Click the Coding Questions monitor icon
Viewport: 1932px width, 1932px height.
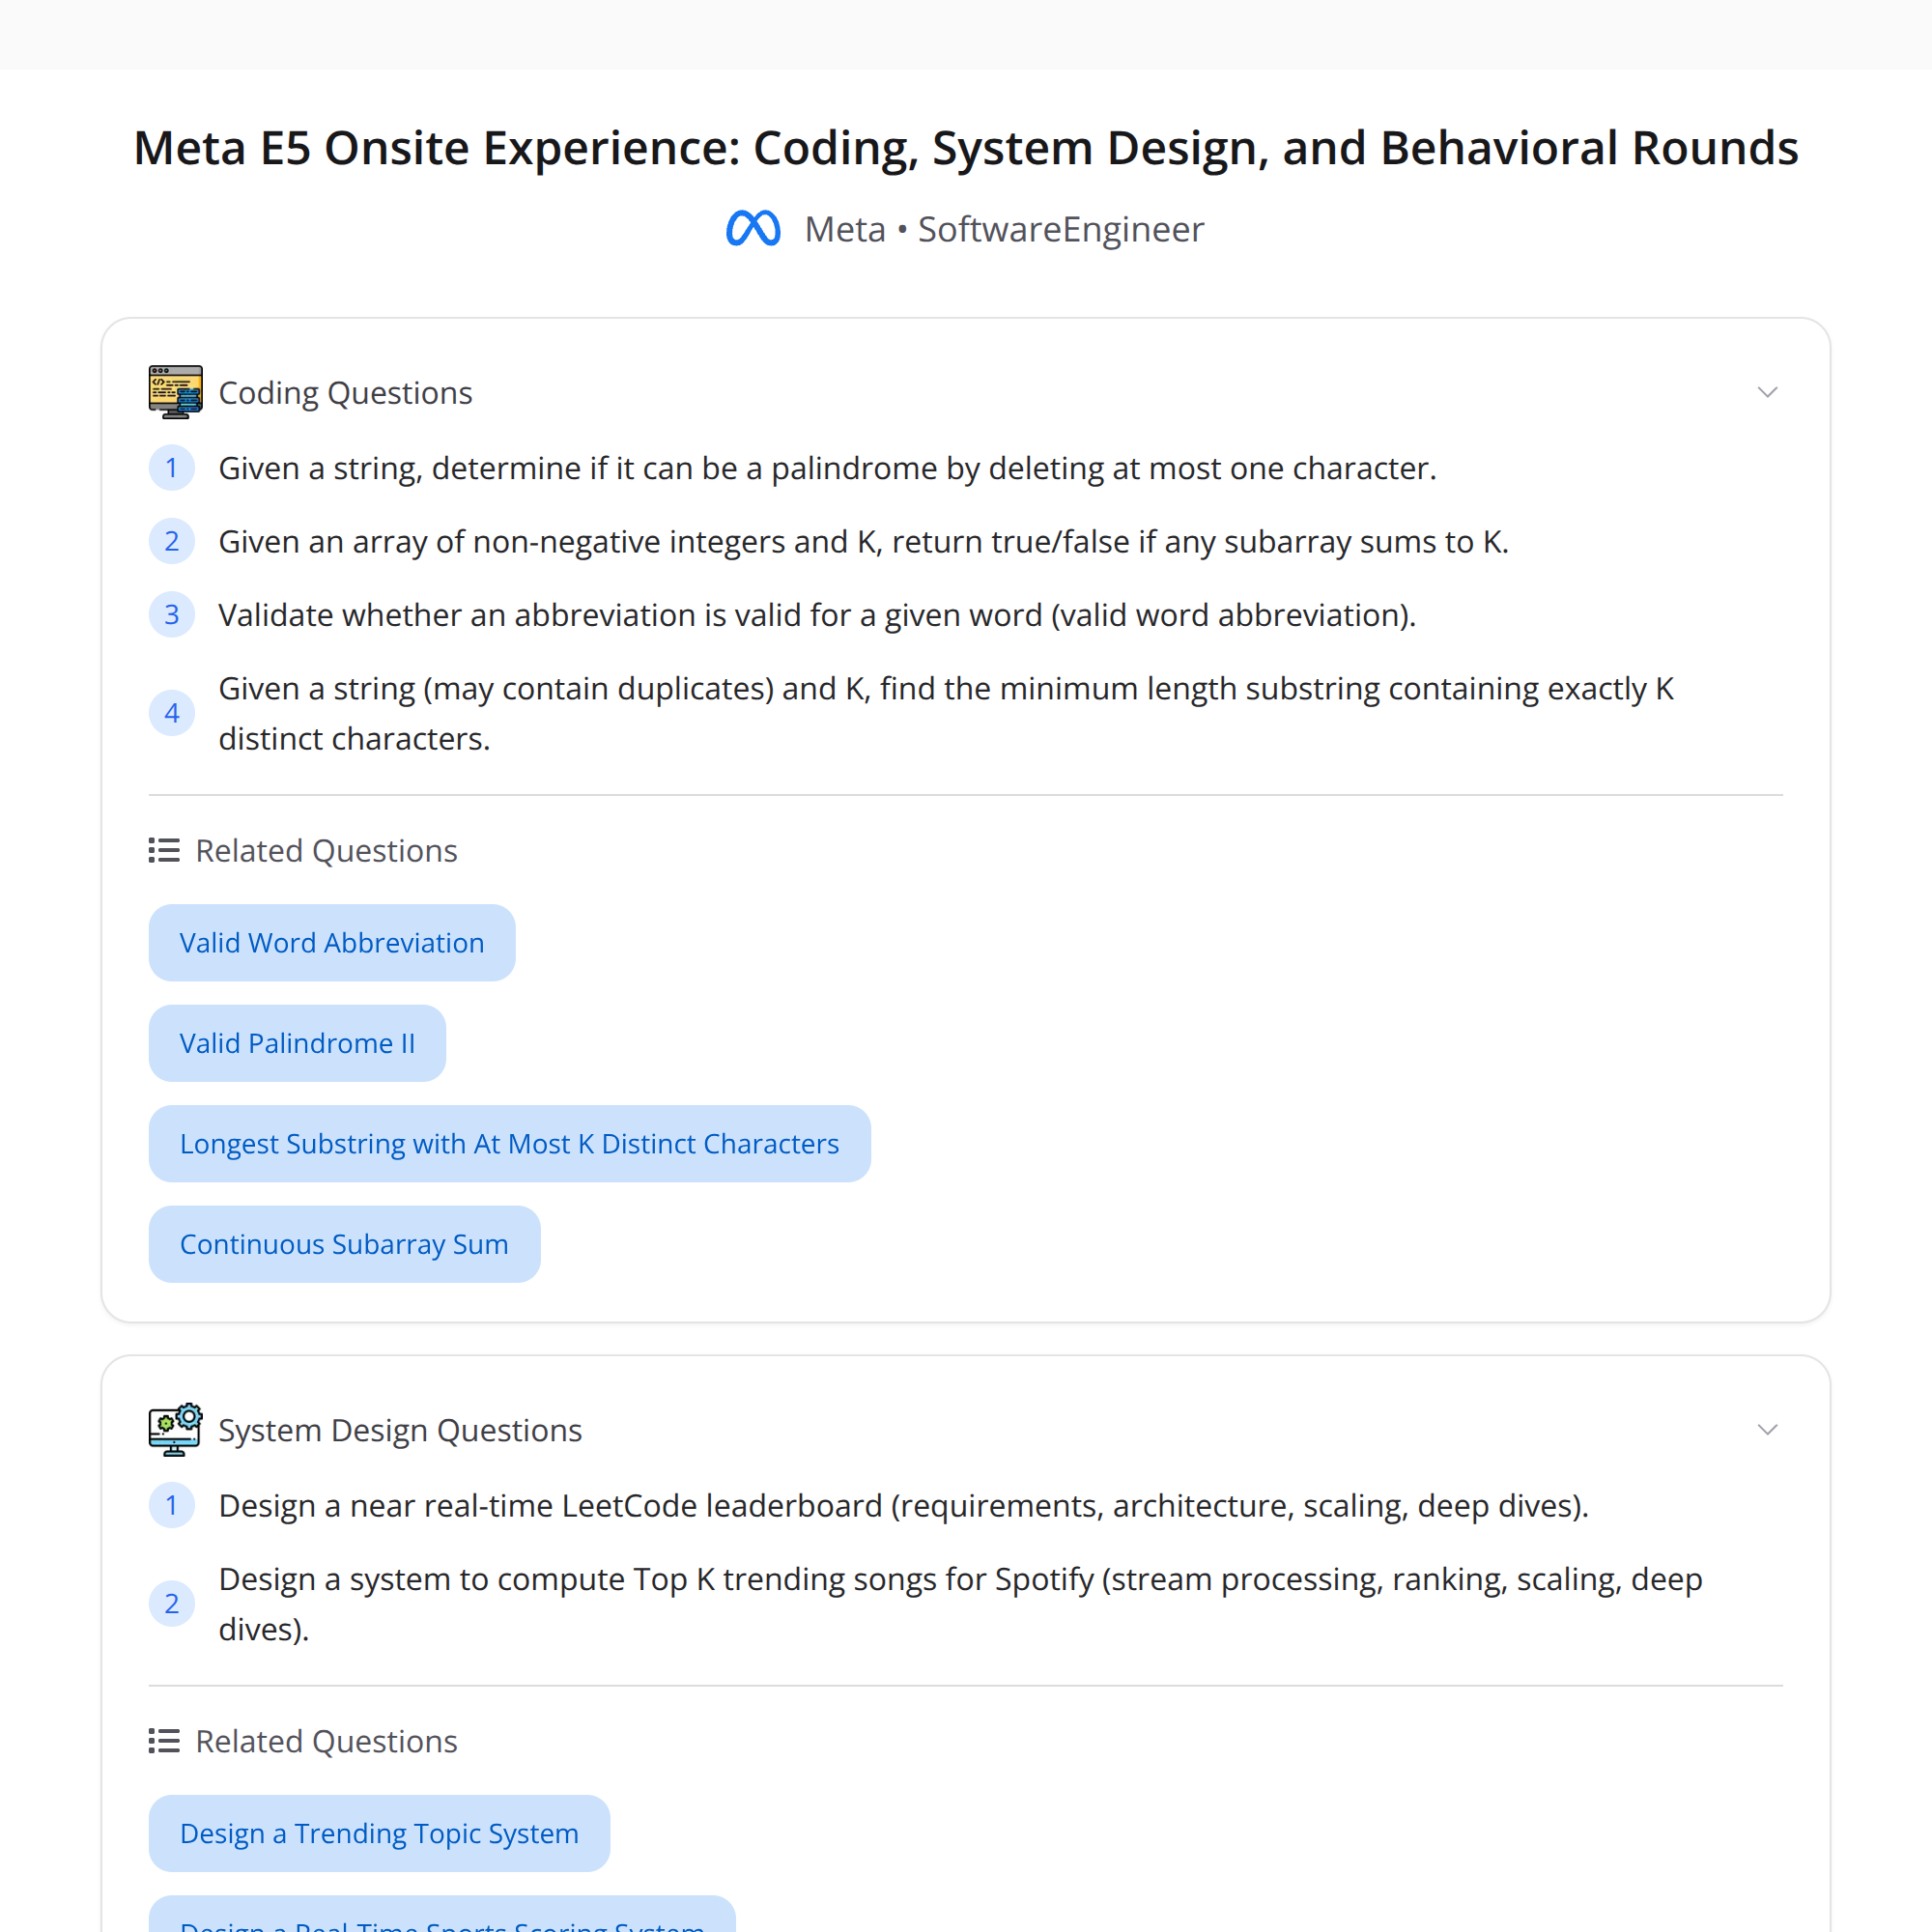coord(175,391)
